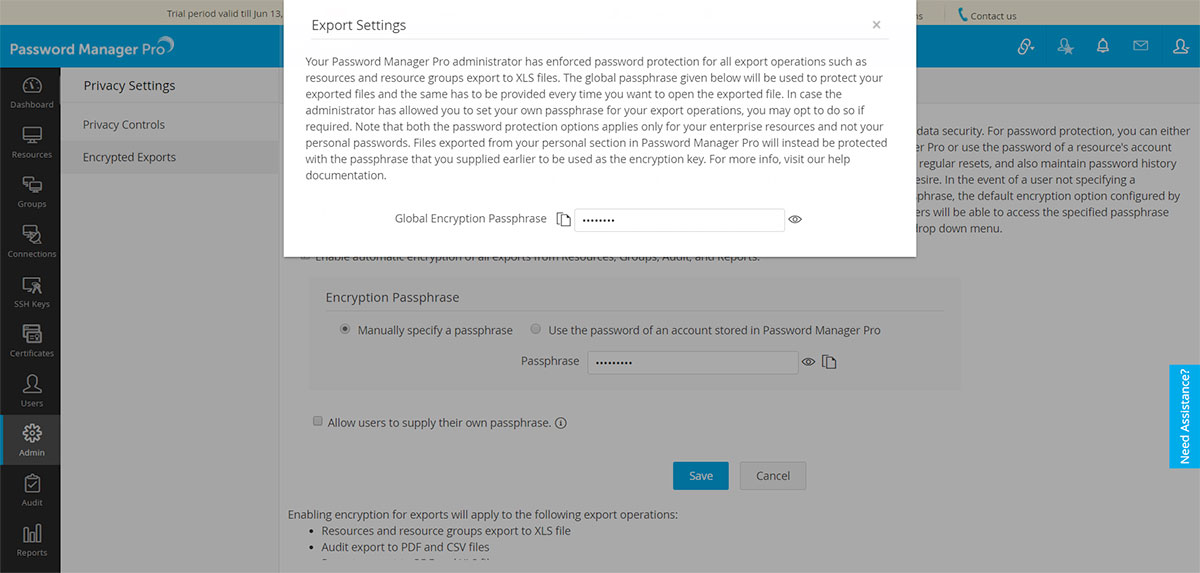
Task: Click the notifications bell icon
Action: click(x=1103, y=46)
